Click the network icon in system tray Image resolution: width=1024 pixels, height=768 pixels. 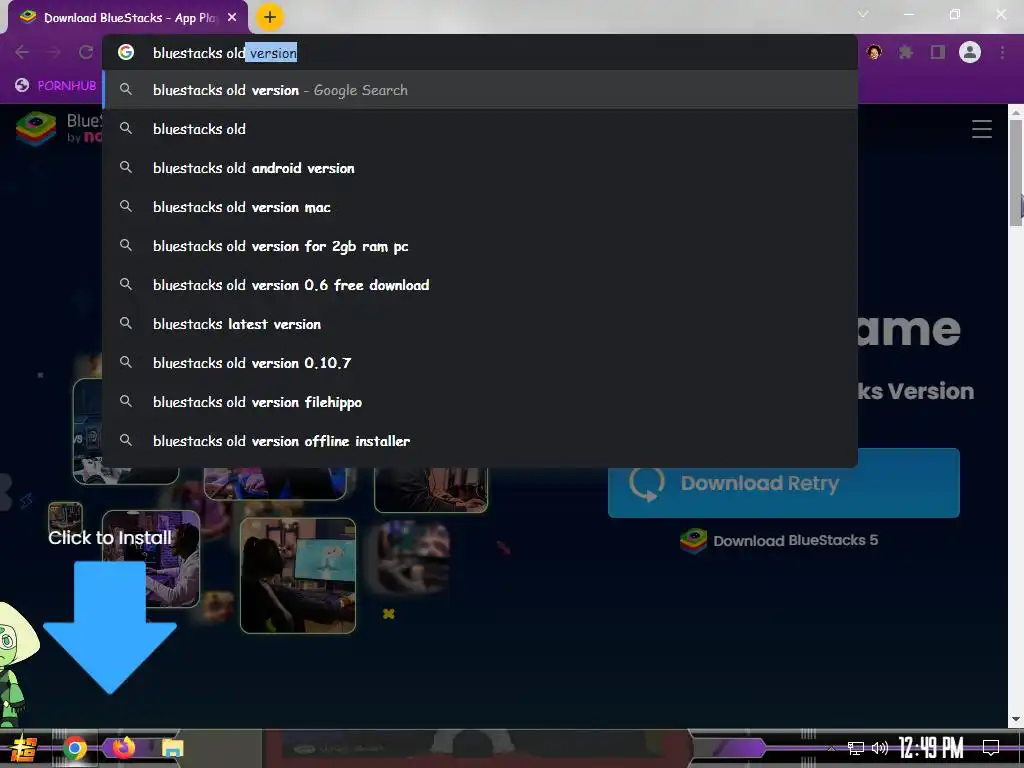pos(856,748)
